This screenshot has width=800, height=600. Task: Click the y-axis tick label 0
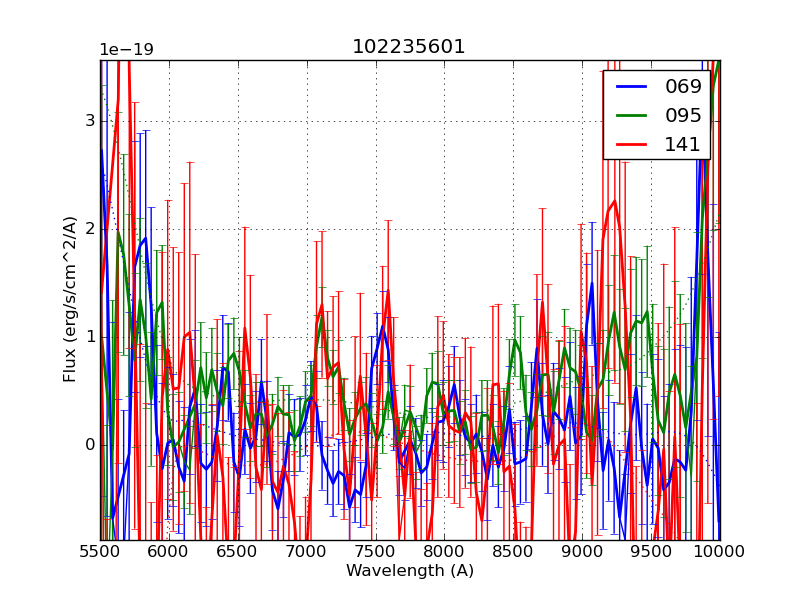(x=90, y=445)
